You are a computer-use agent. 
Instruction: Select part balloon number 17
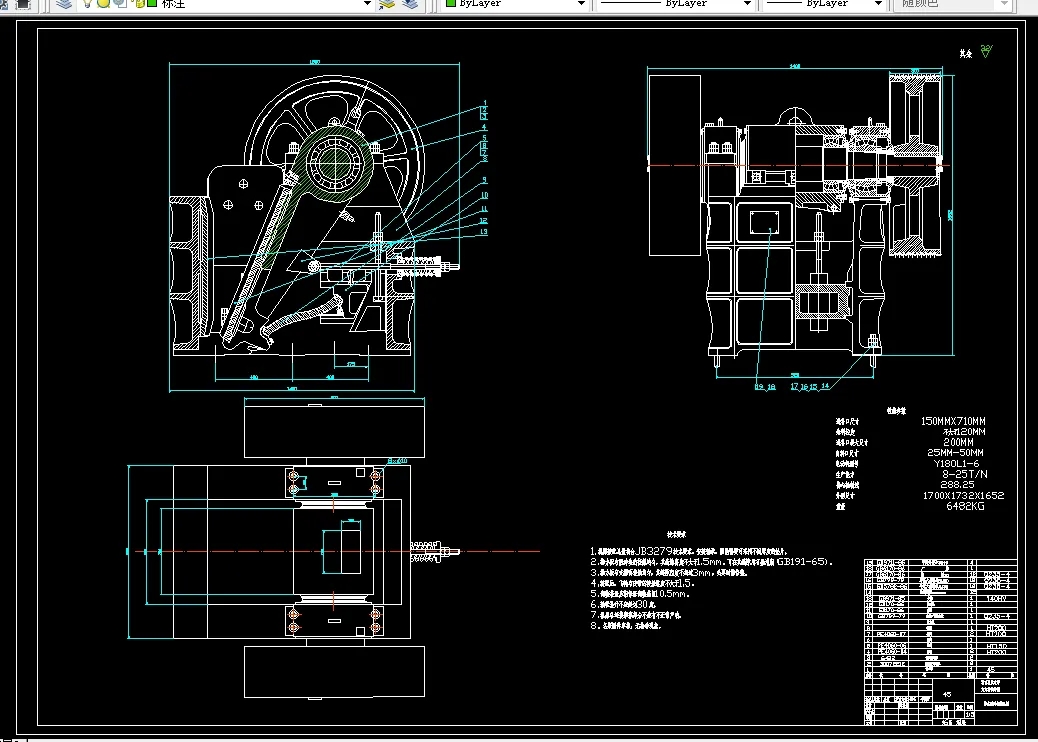794,387
